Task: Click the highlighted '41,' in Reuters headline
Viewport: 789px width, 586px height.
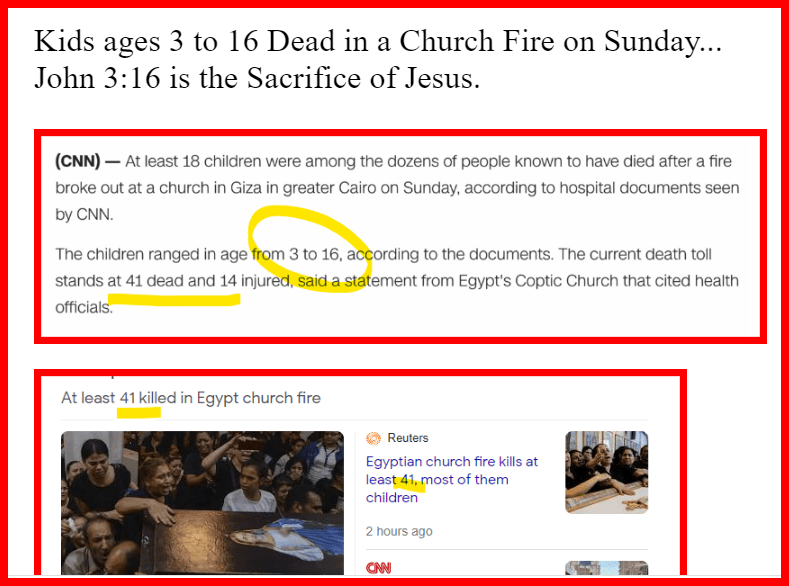Action: point(409,479)
